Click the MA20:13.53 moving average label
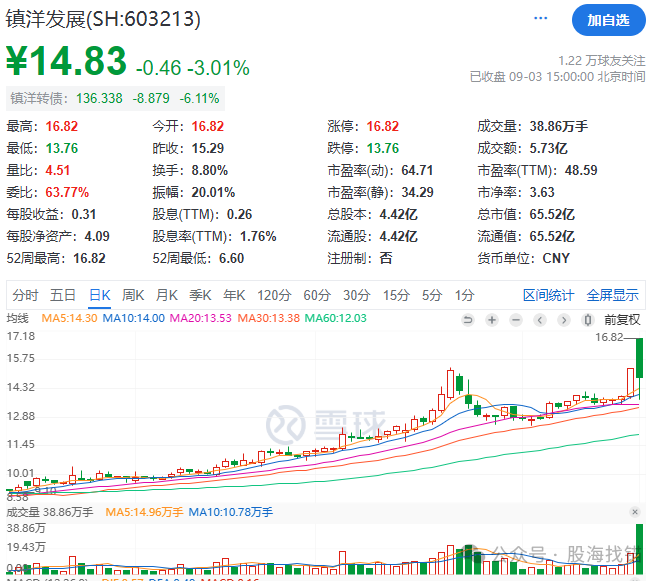 (x=200, y=318)
